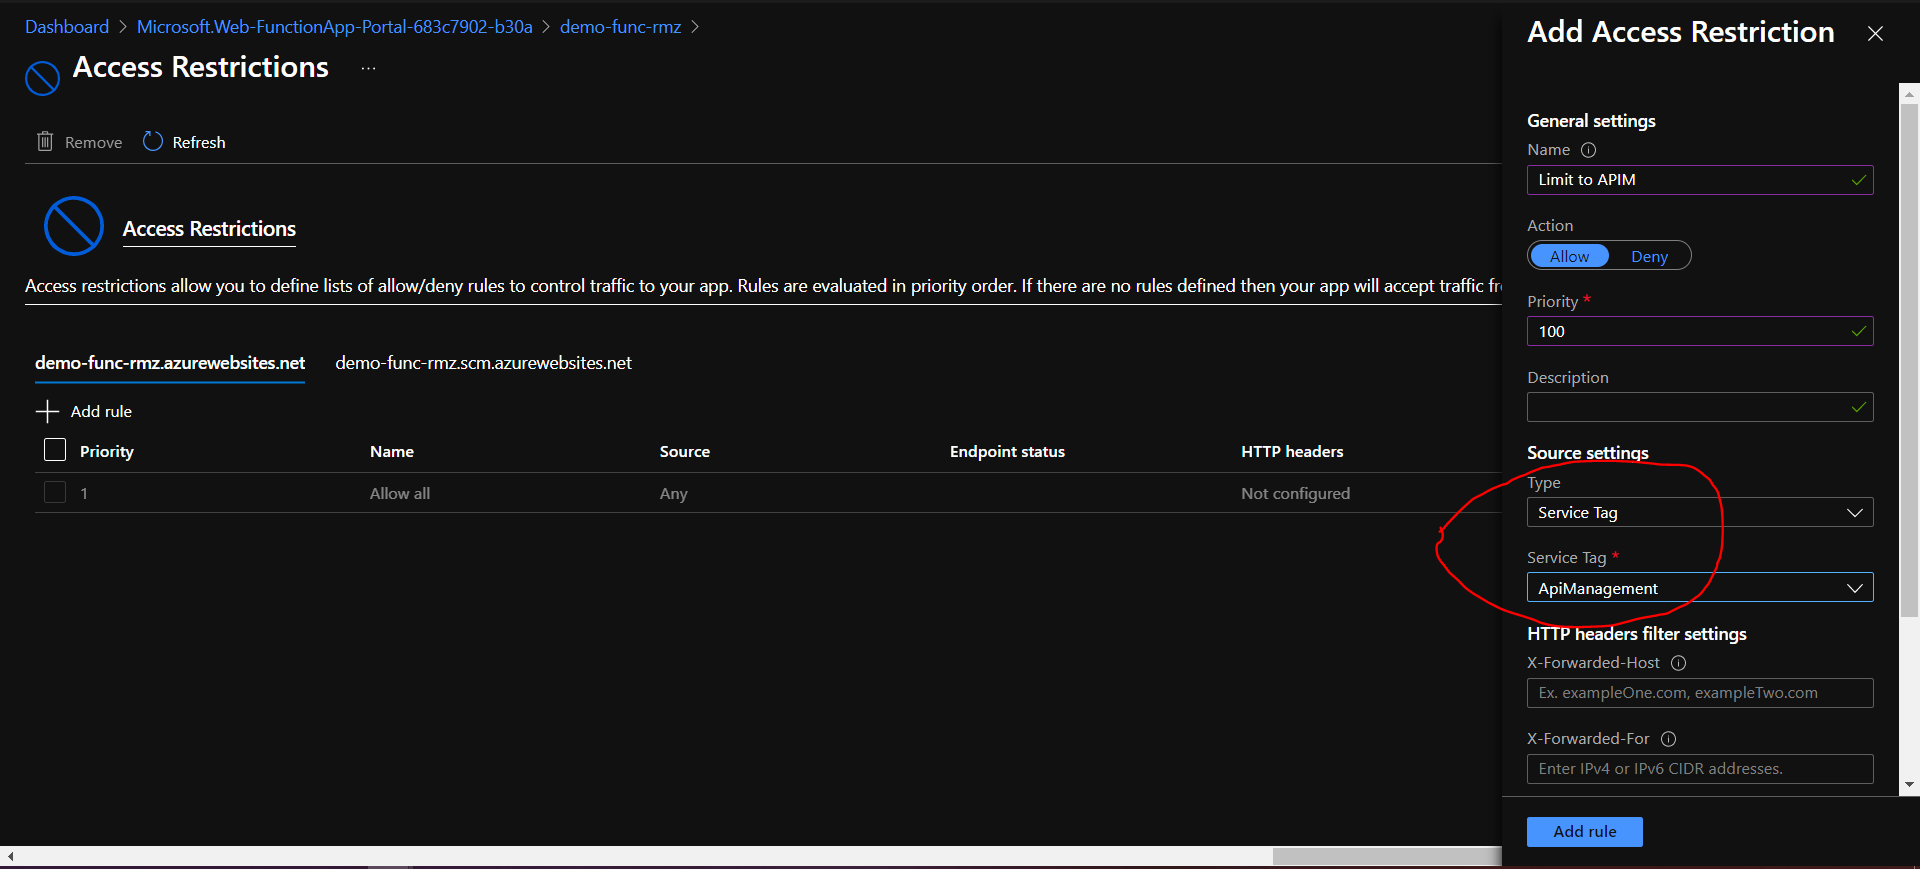Click the Name column header
This screenshot has width=1920, height=869.
[x=392, y=452]
